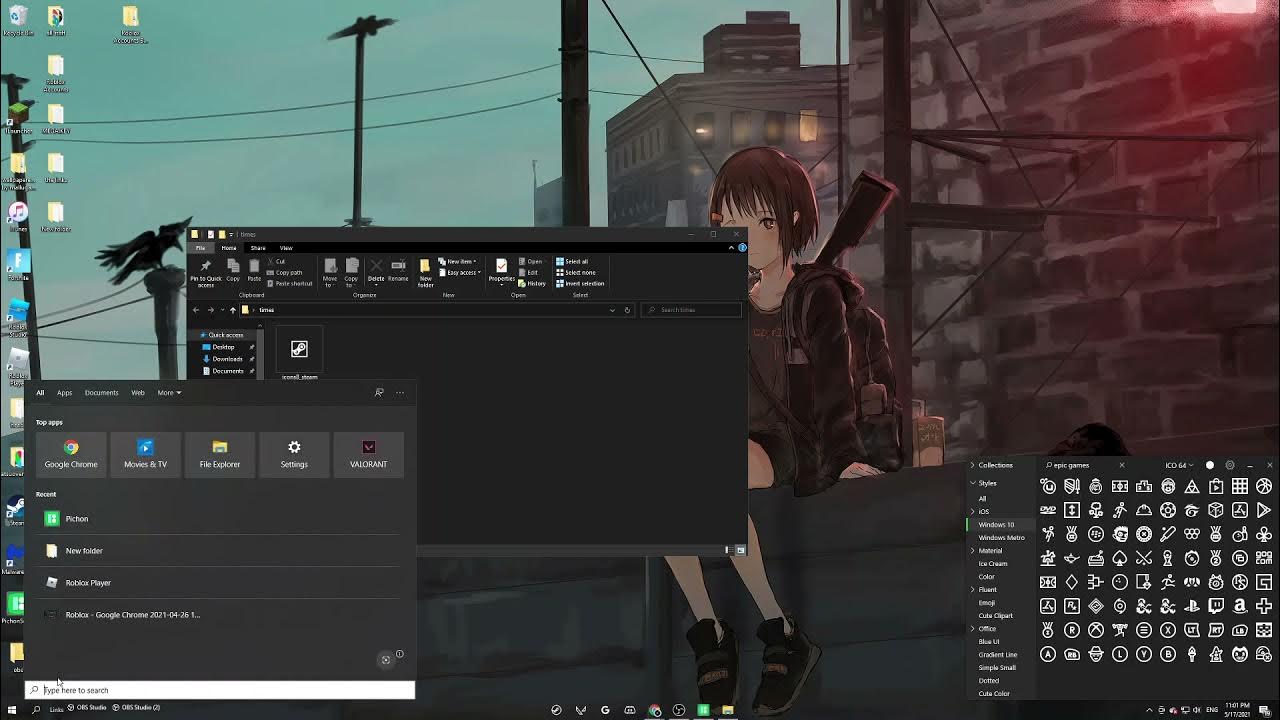Toggle the white color circle in icon app
Screen dimensions: 1280x720
[x=1210, y=465]
